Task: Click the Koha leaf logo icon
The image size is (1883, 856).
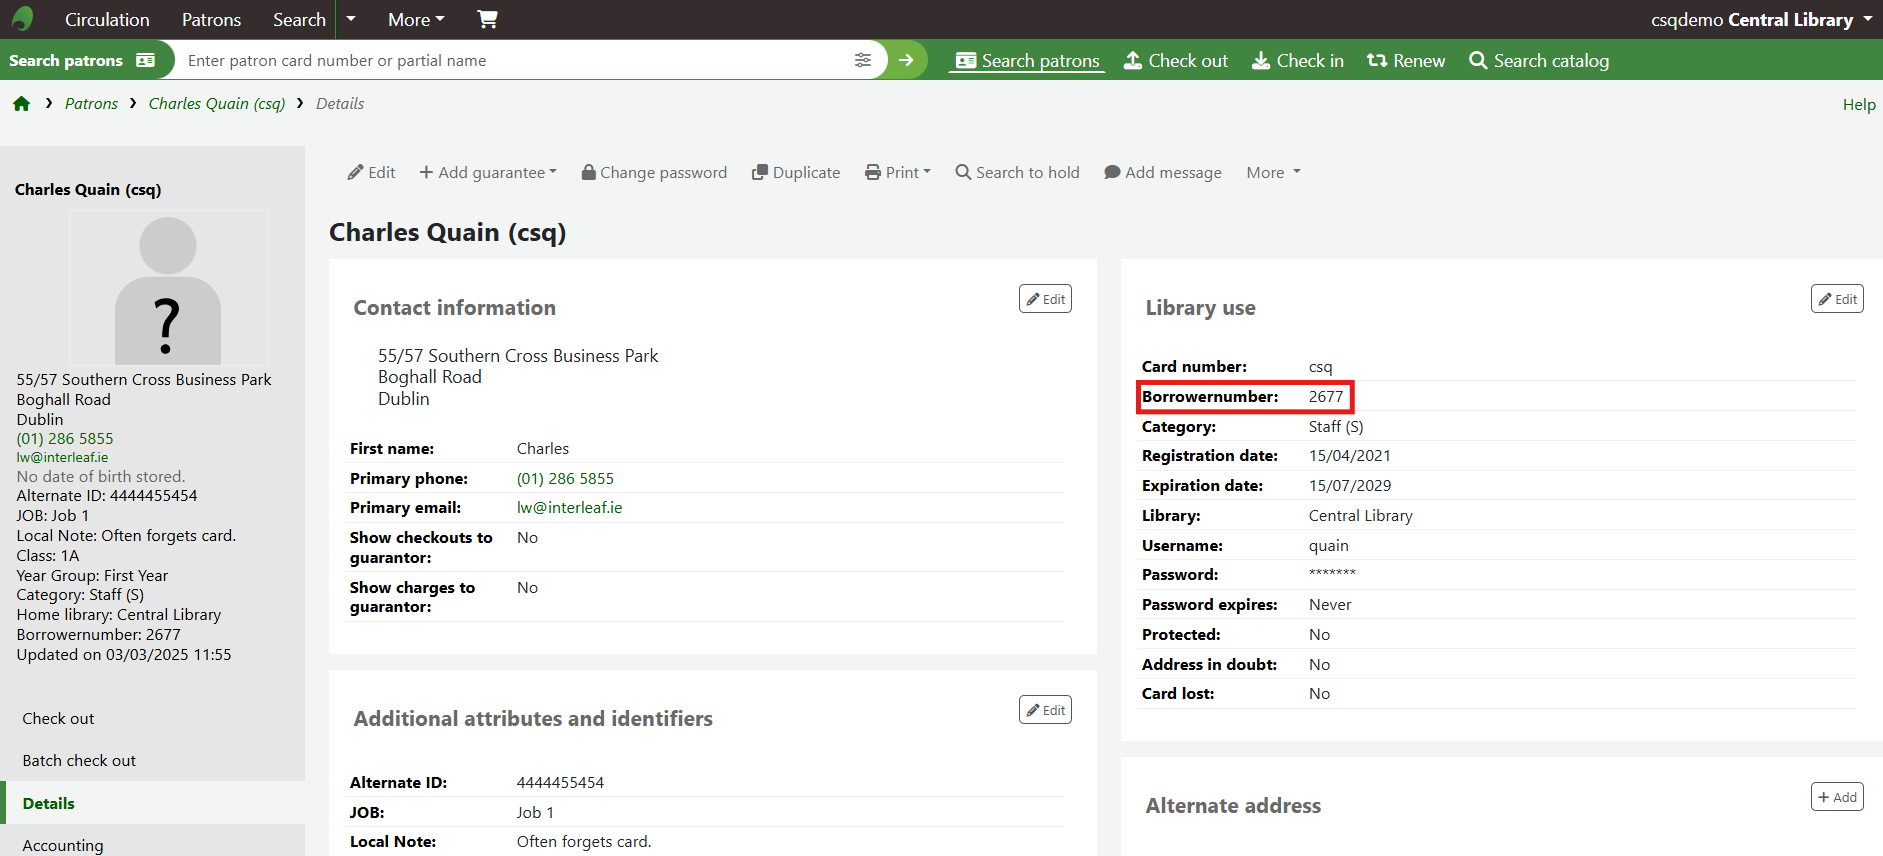Action: 22,19
